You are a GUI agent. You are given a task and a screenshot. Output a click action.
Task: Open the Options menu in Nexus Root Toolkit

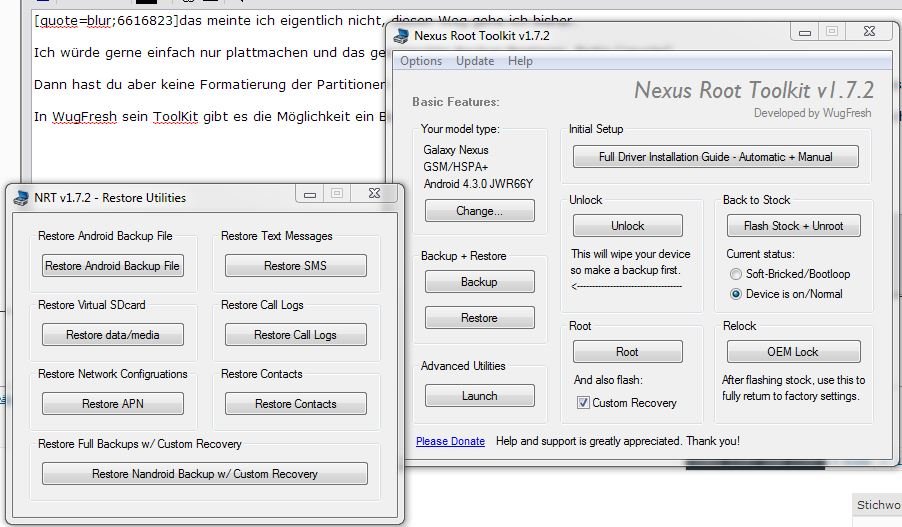421,61
